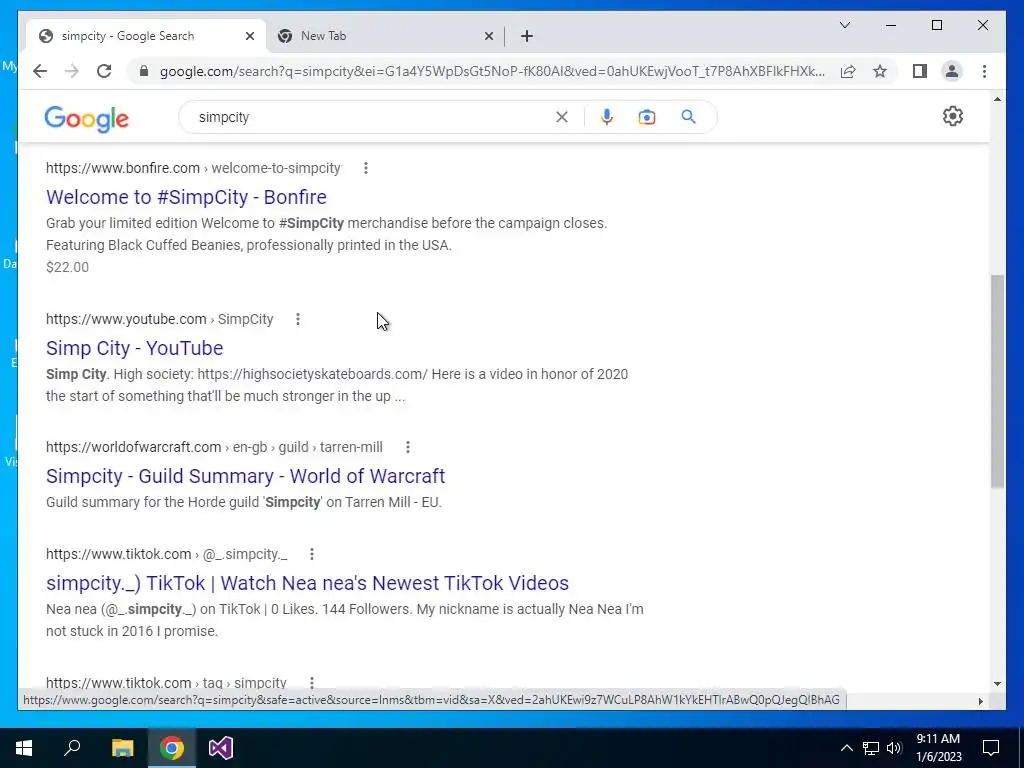Viewport: 1024px width, 768px height.
Task: Click the vertical scrollbar thumb
Action: 997,381
